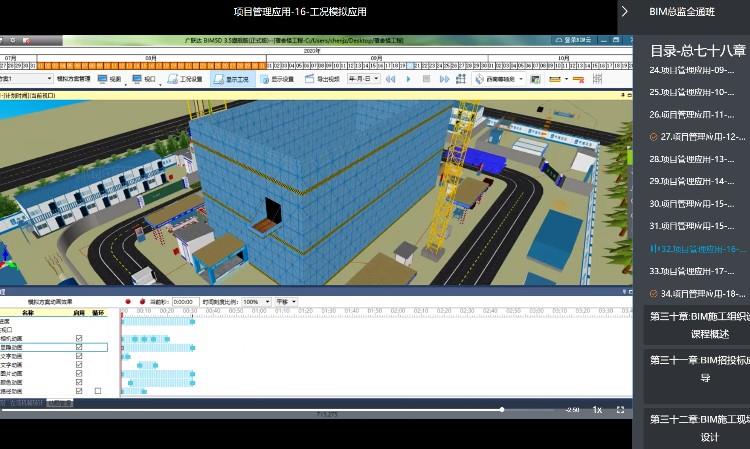
Task: Click the red record dot in animation panel
Action: click(127, 301)
